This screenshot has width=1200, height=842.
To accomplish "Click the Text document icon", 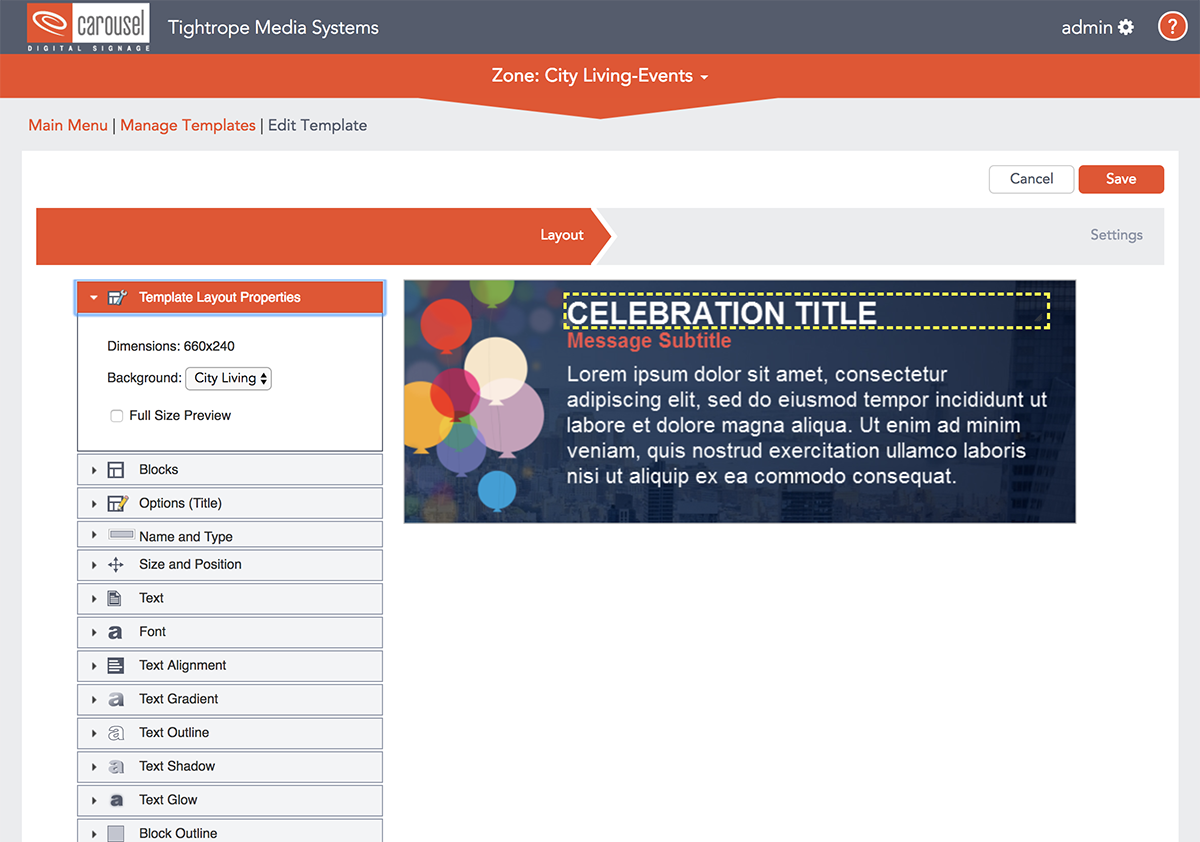I will 116,599.
